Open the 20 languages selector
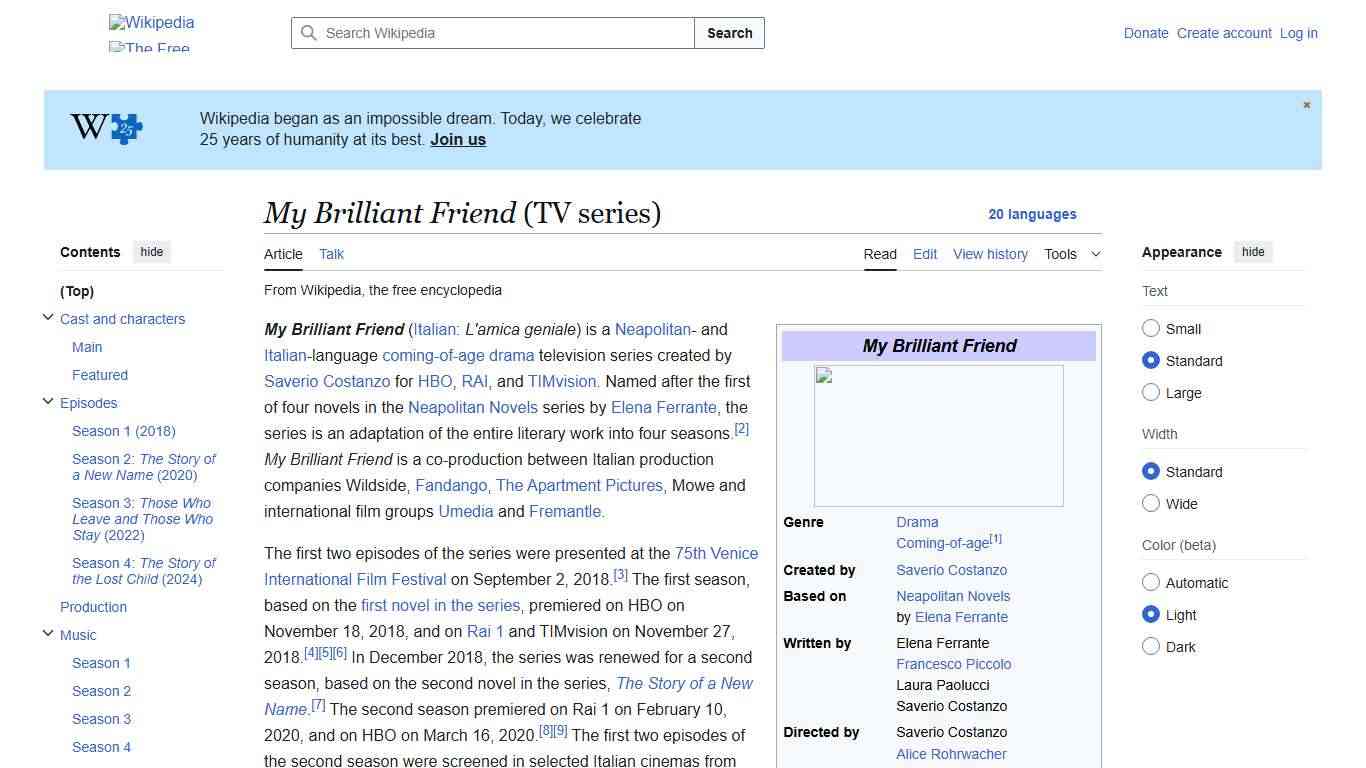Image resolution: width=1366 pixels, height=768 pixels. [x=1033, y=214]
